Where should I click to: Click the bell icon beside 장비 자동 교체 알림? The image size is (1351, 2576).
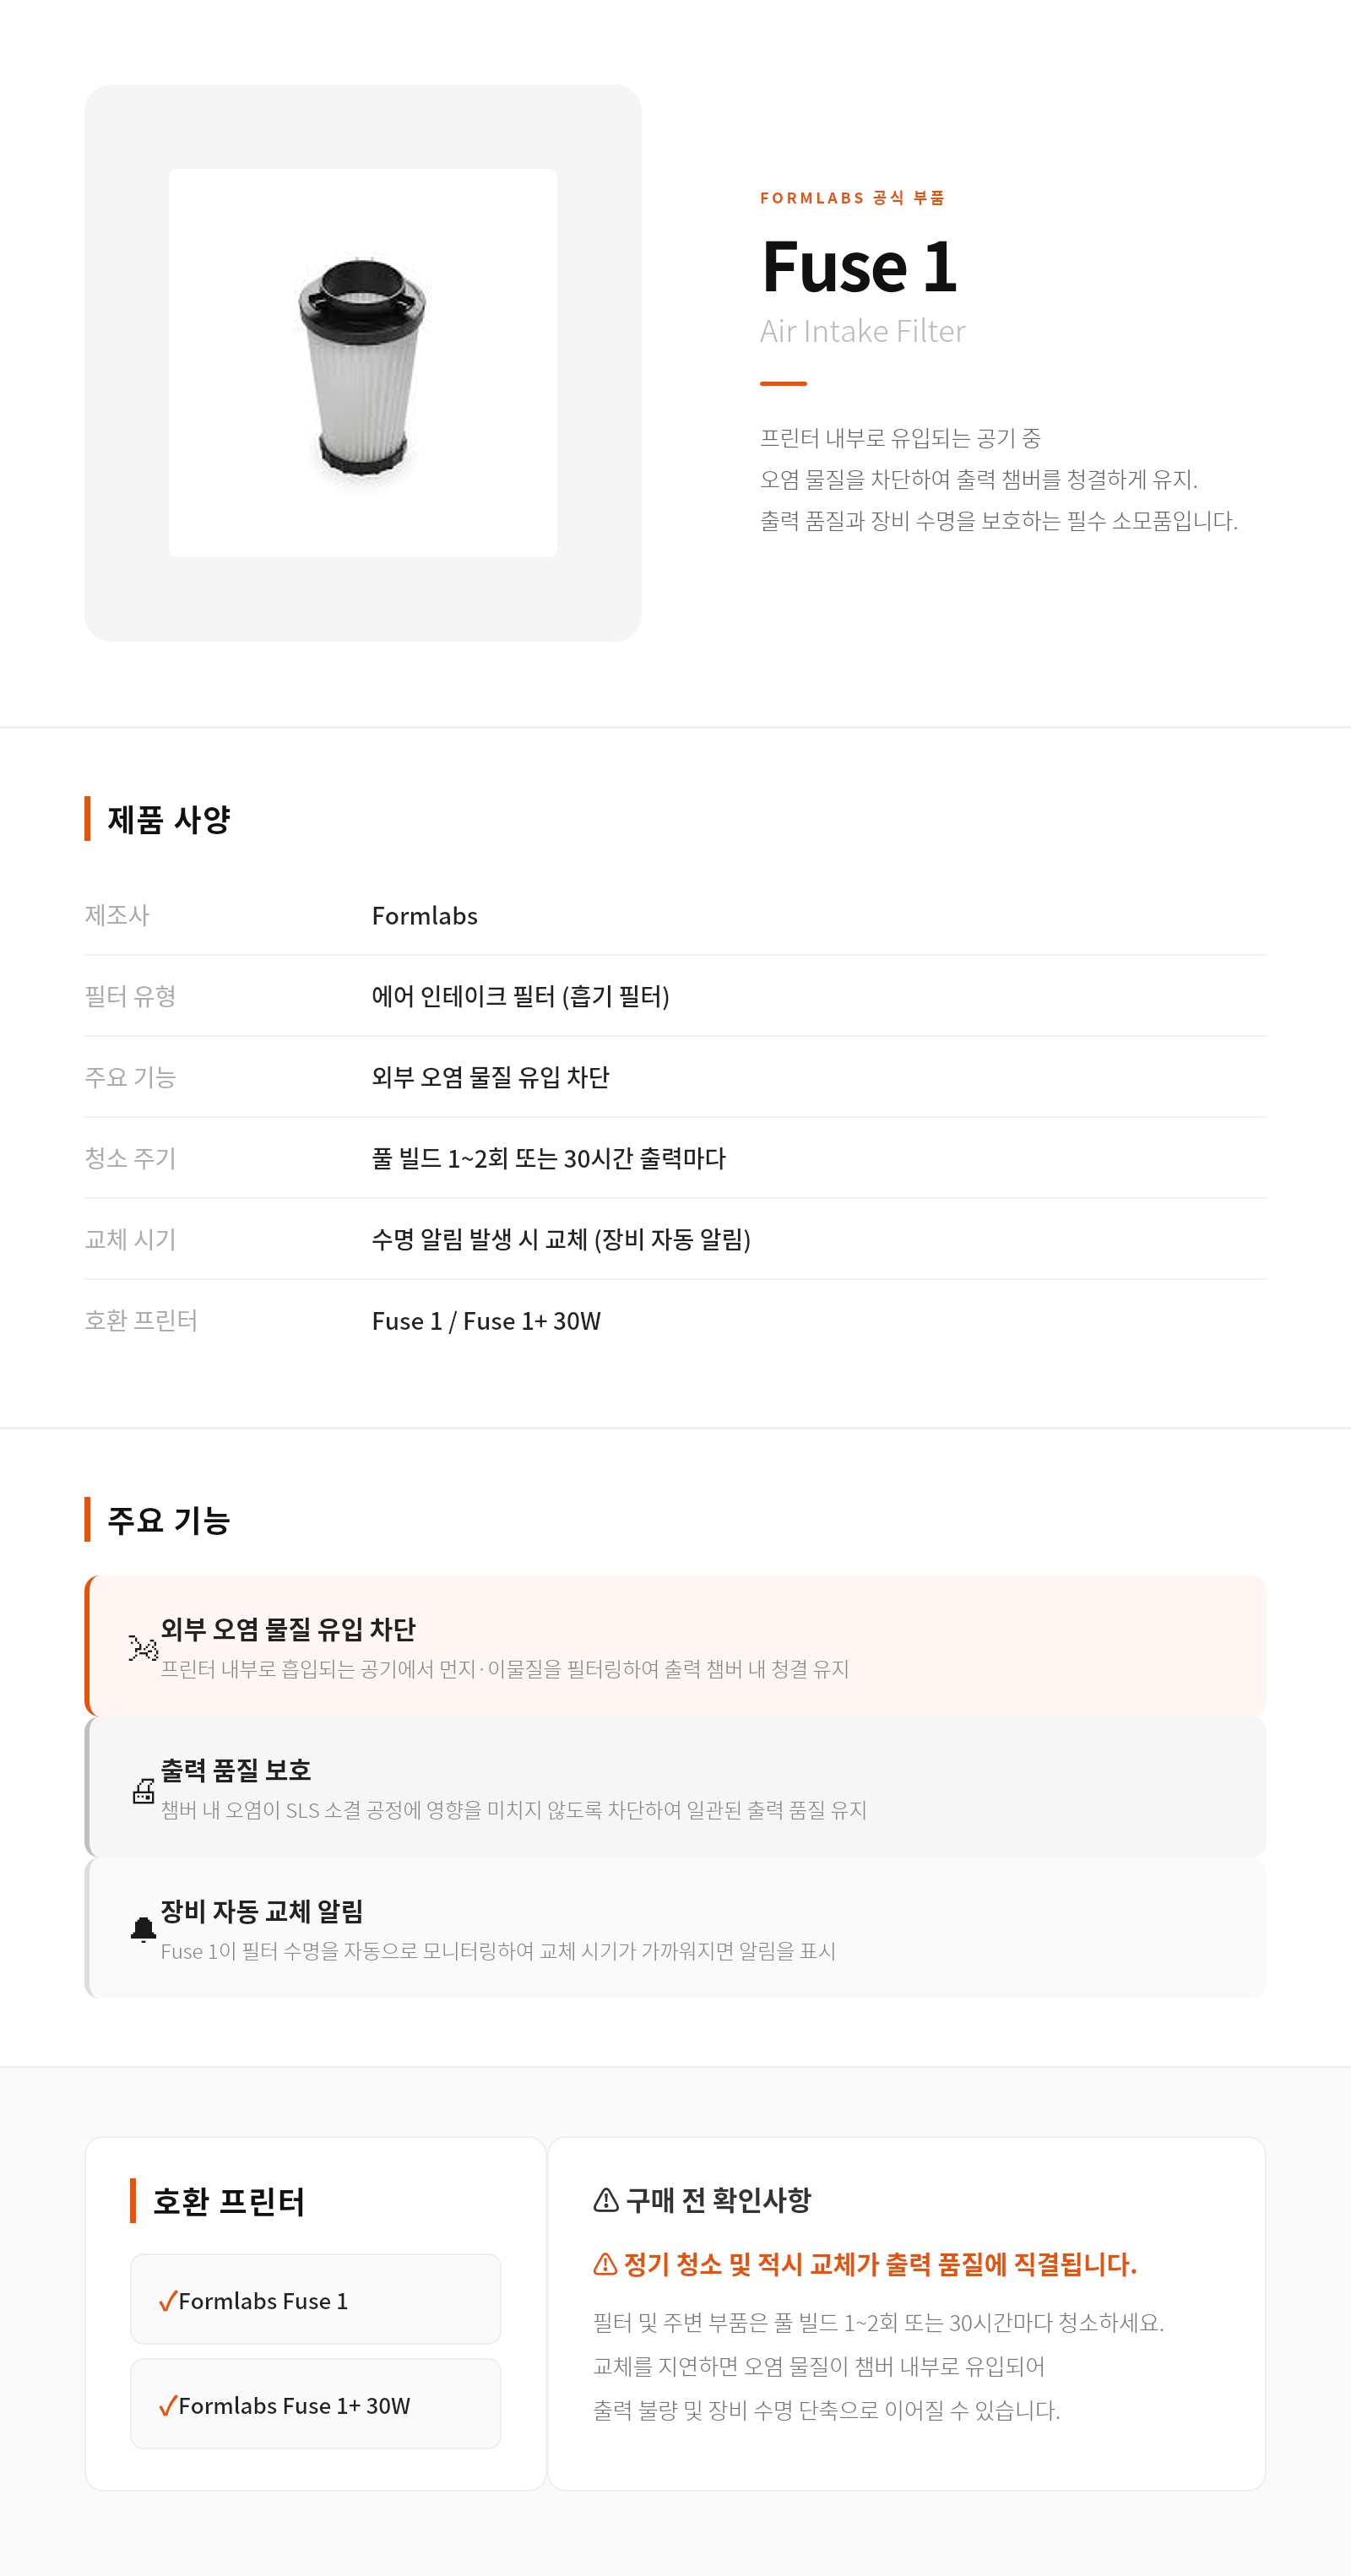(x=143, y=1930)
